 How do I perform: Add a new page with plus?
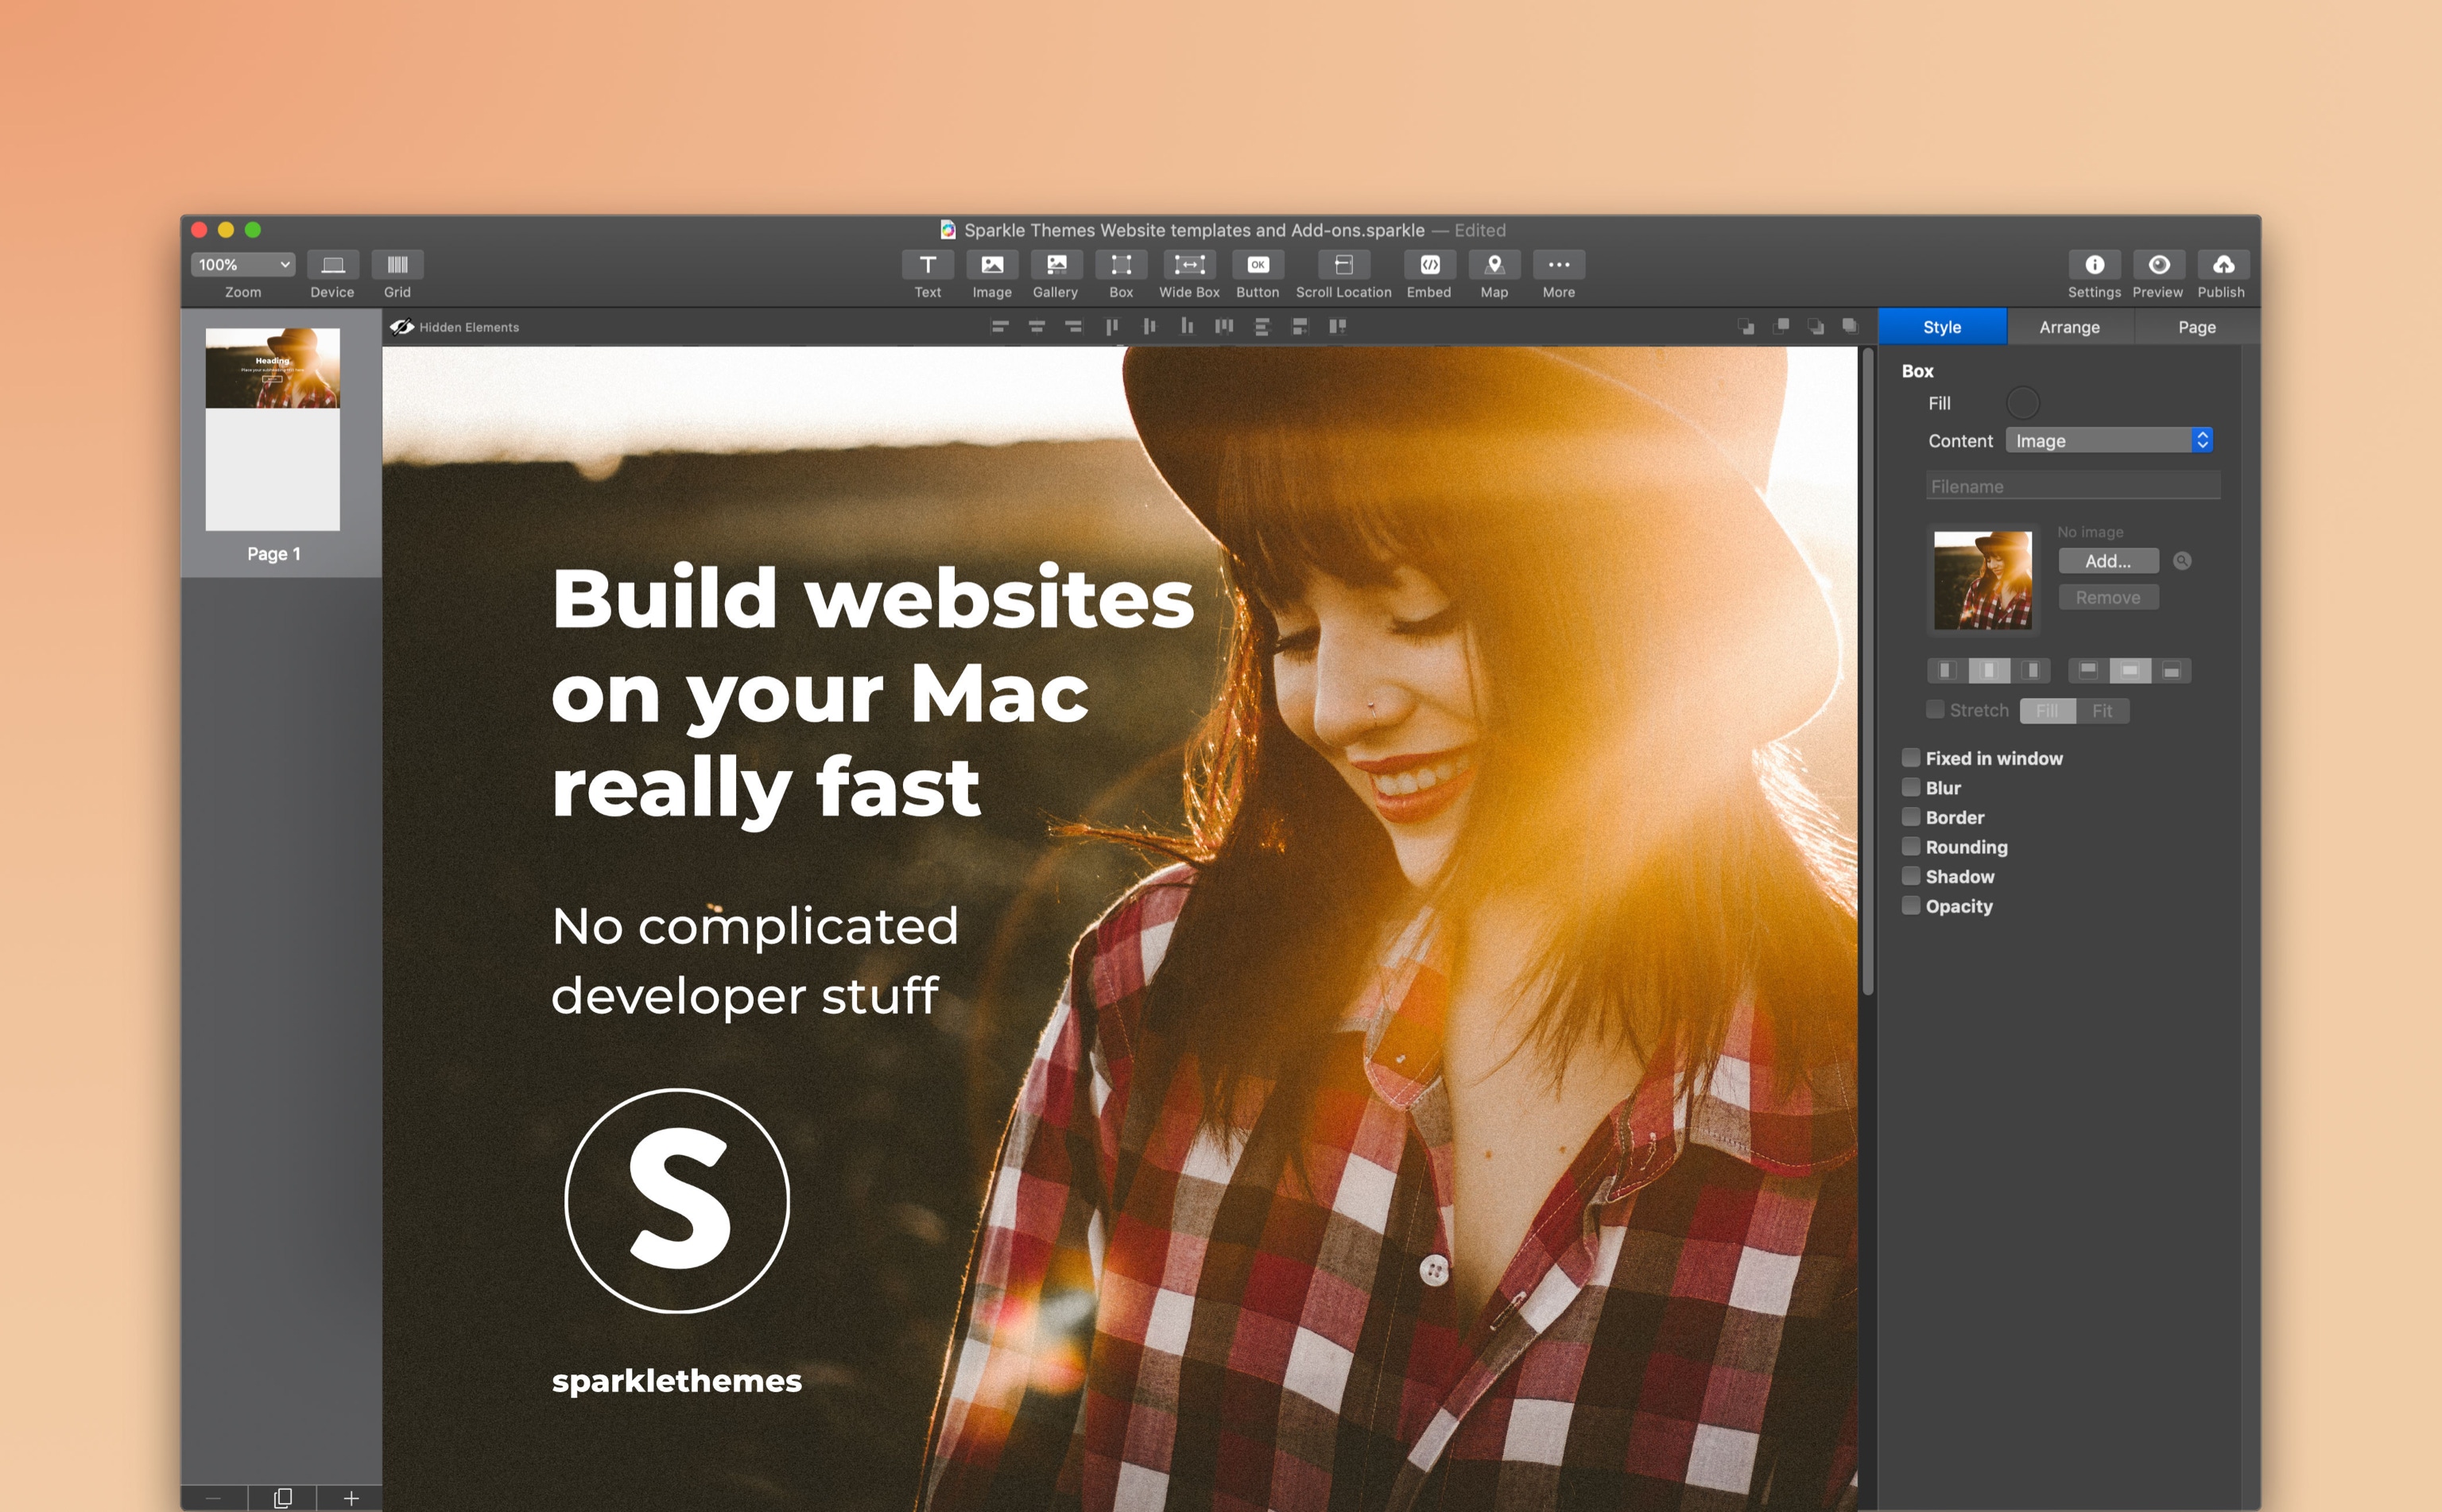350,1497
